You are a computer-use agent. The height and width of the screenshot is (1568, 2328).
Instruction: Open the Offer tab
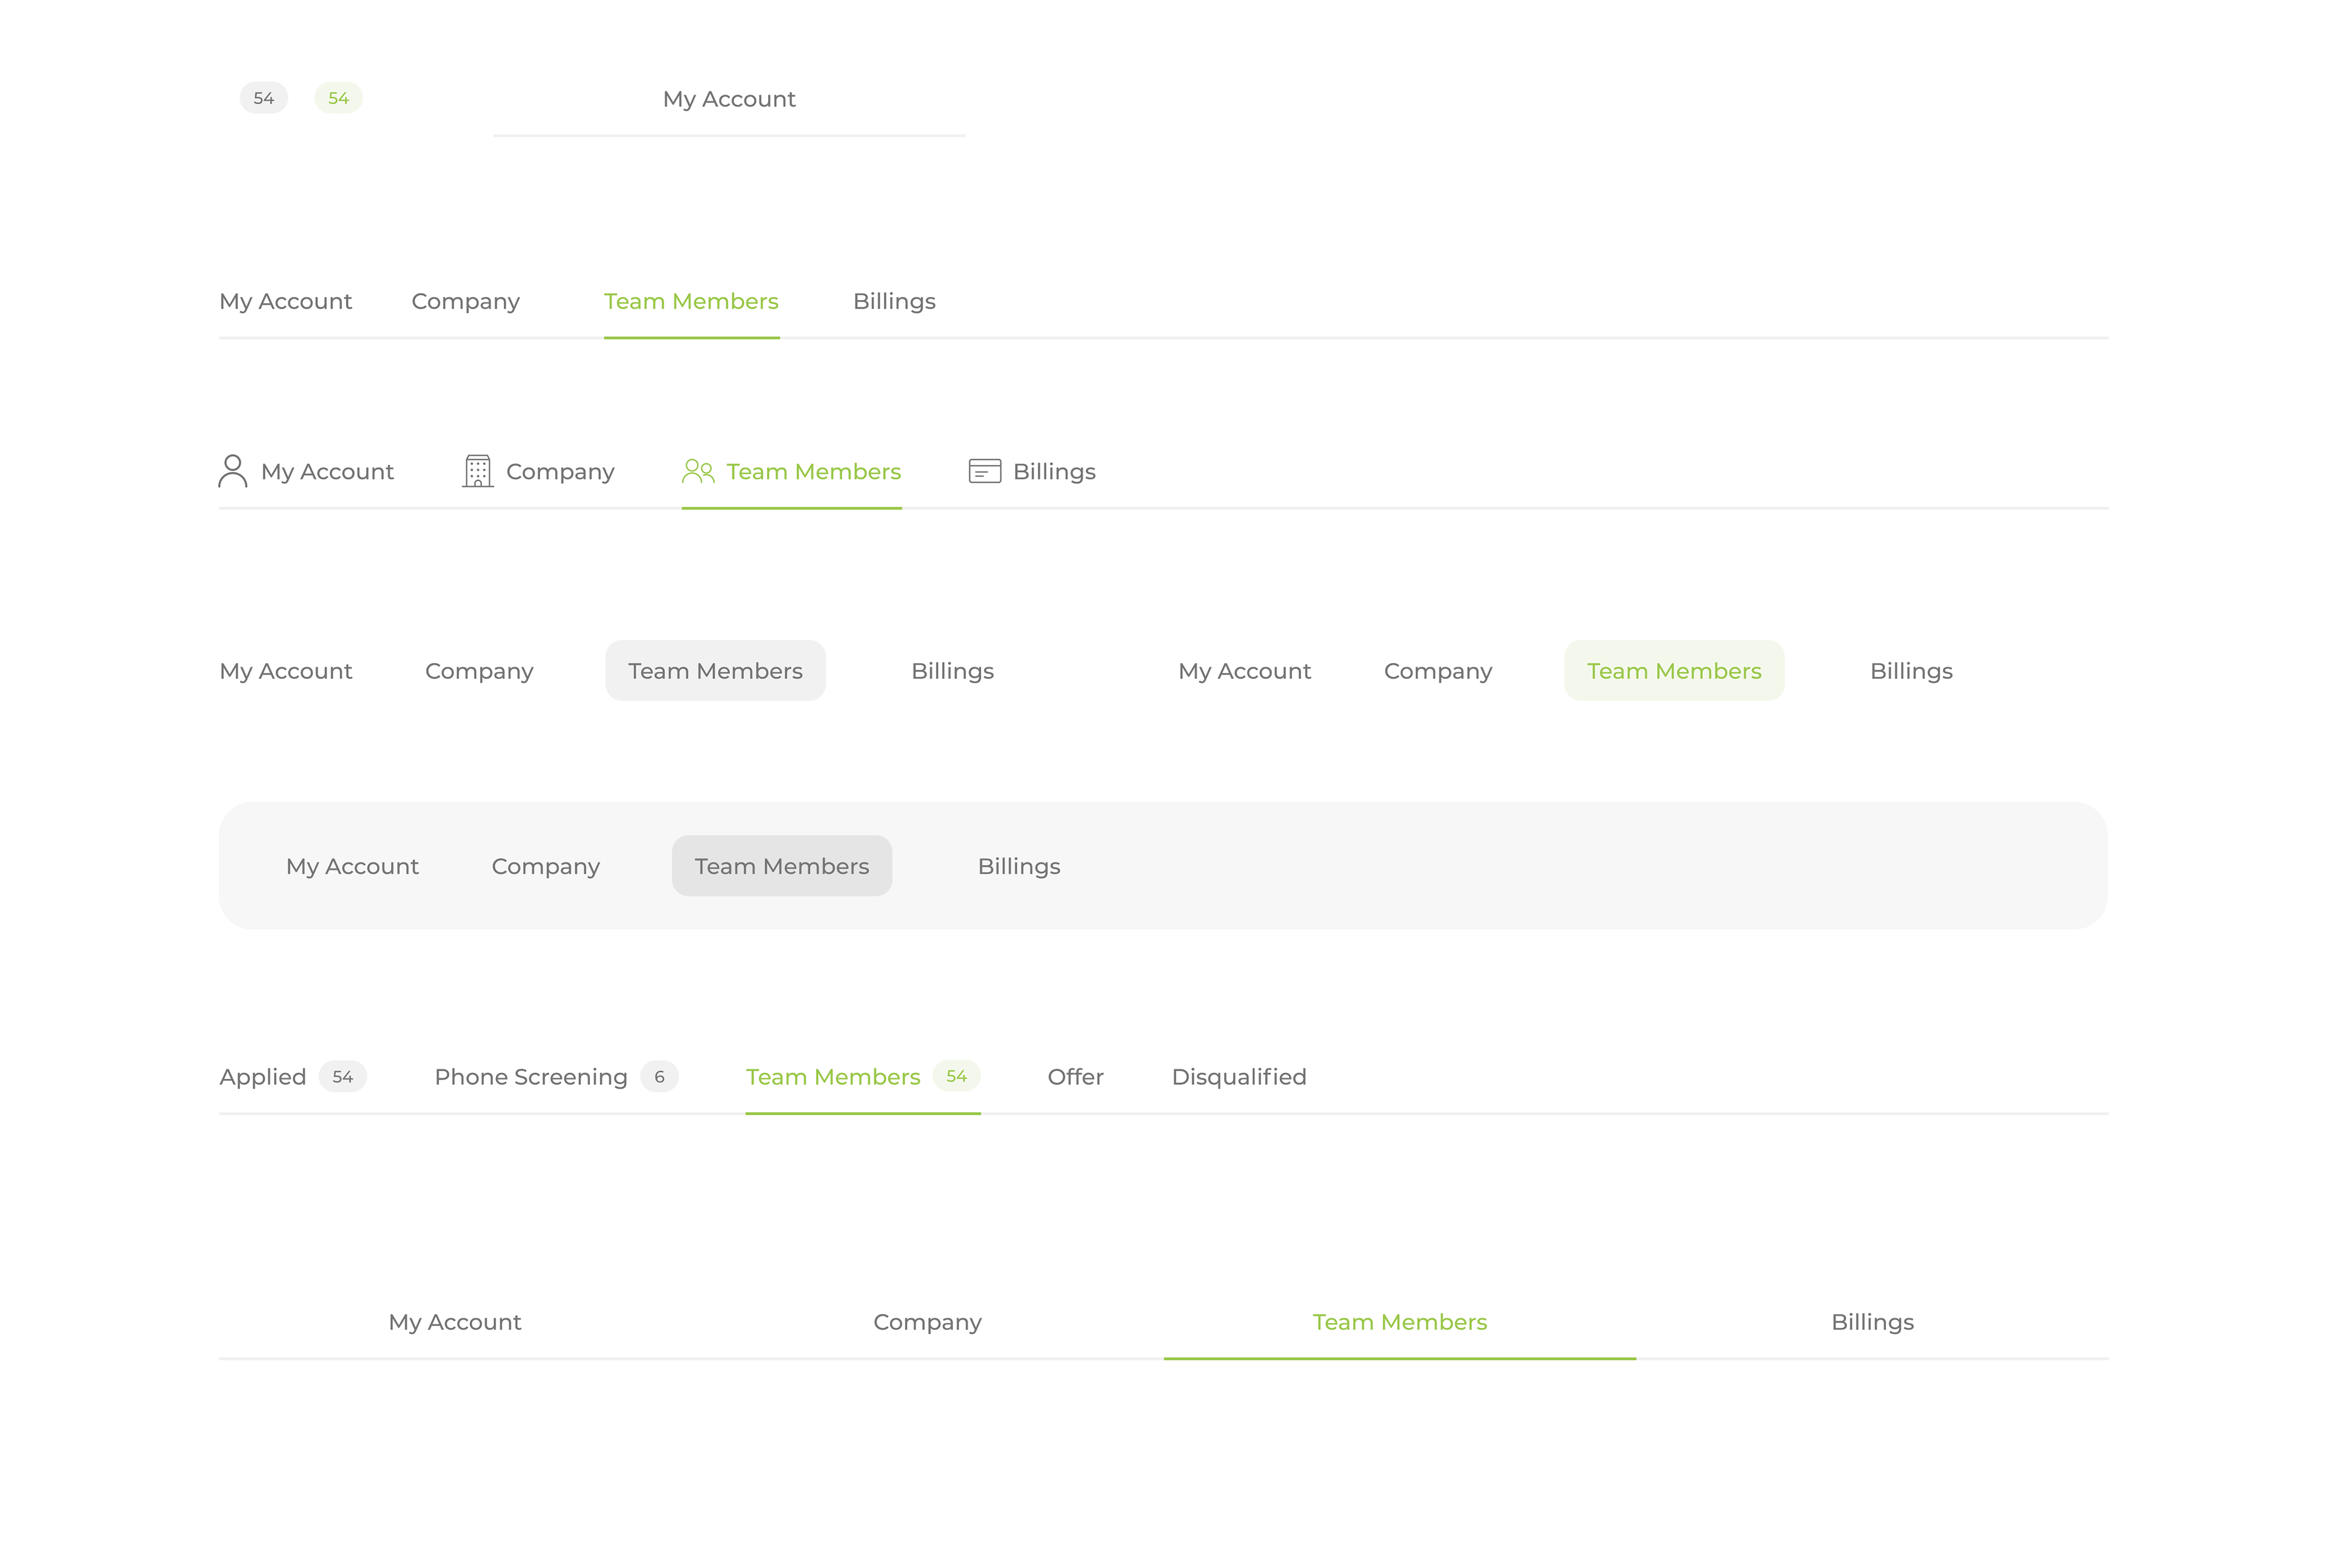point(1075,1077)
